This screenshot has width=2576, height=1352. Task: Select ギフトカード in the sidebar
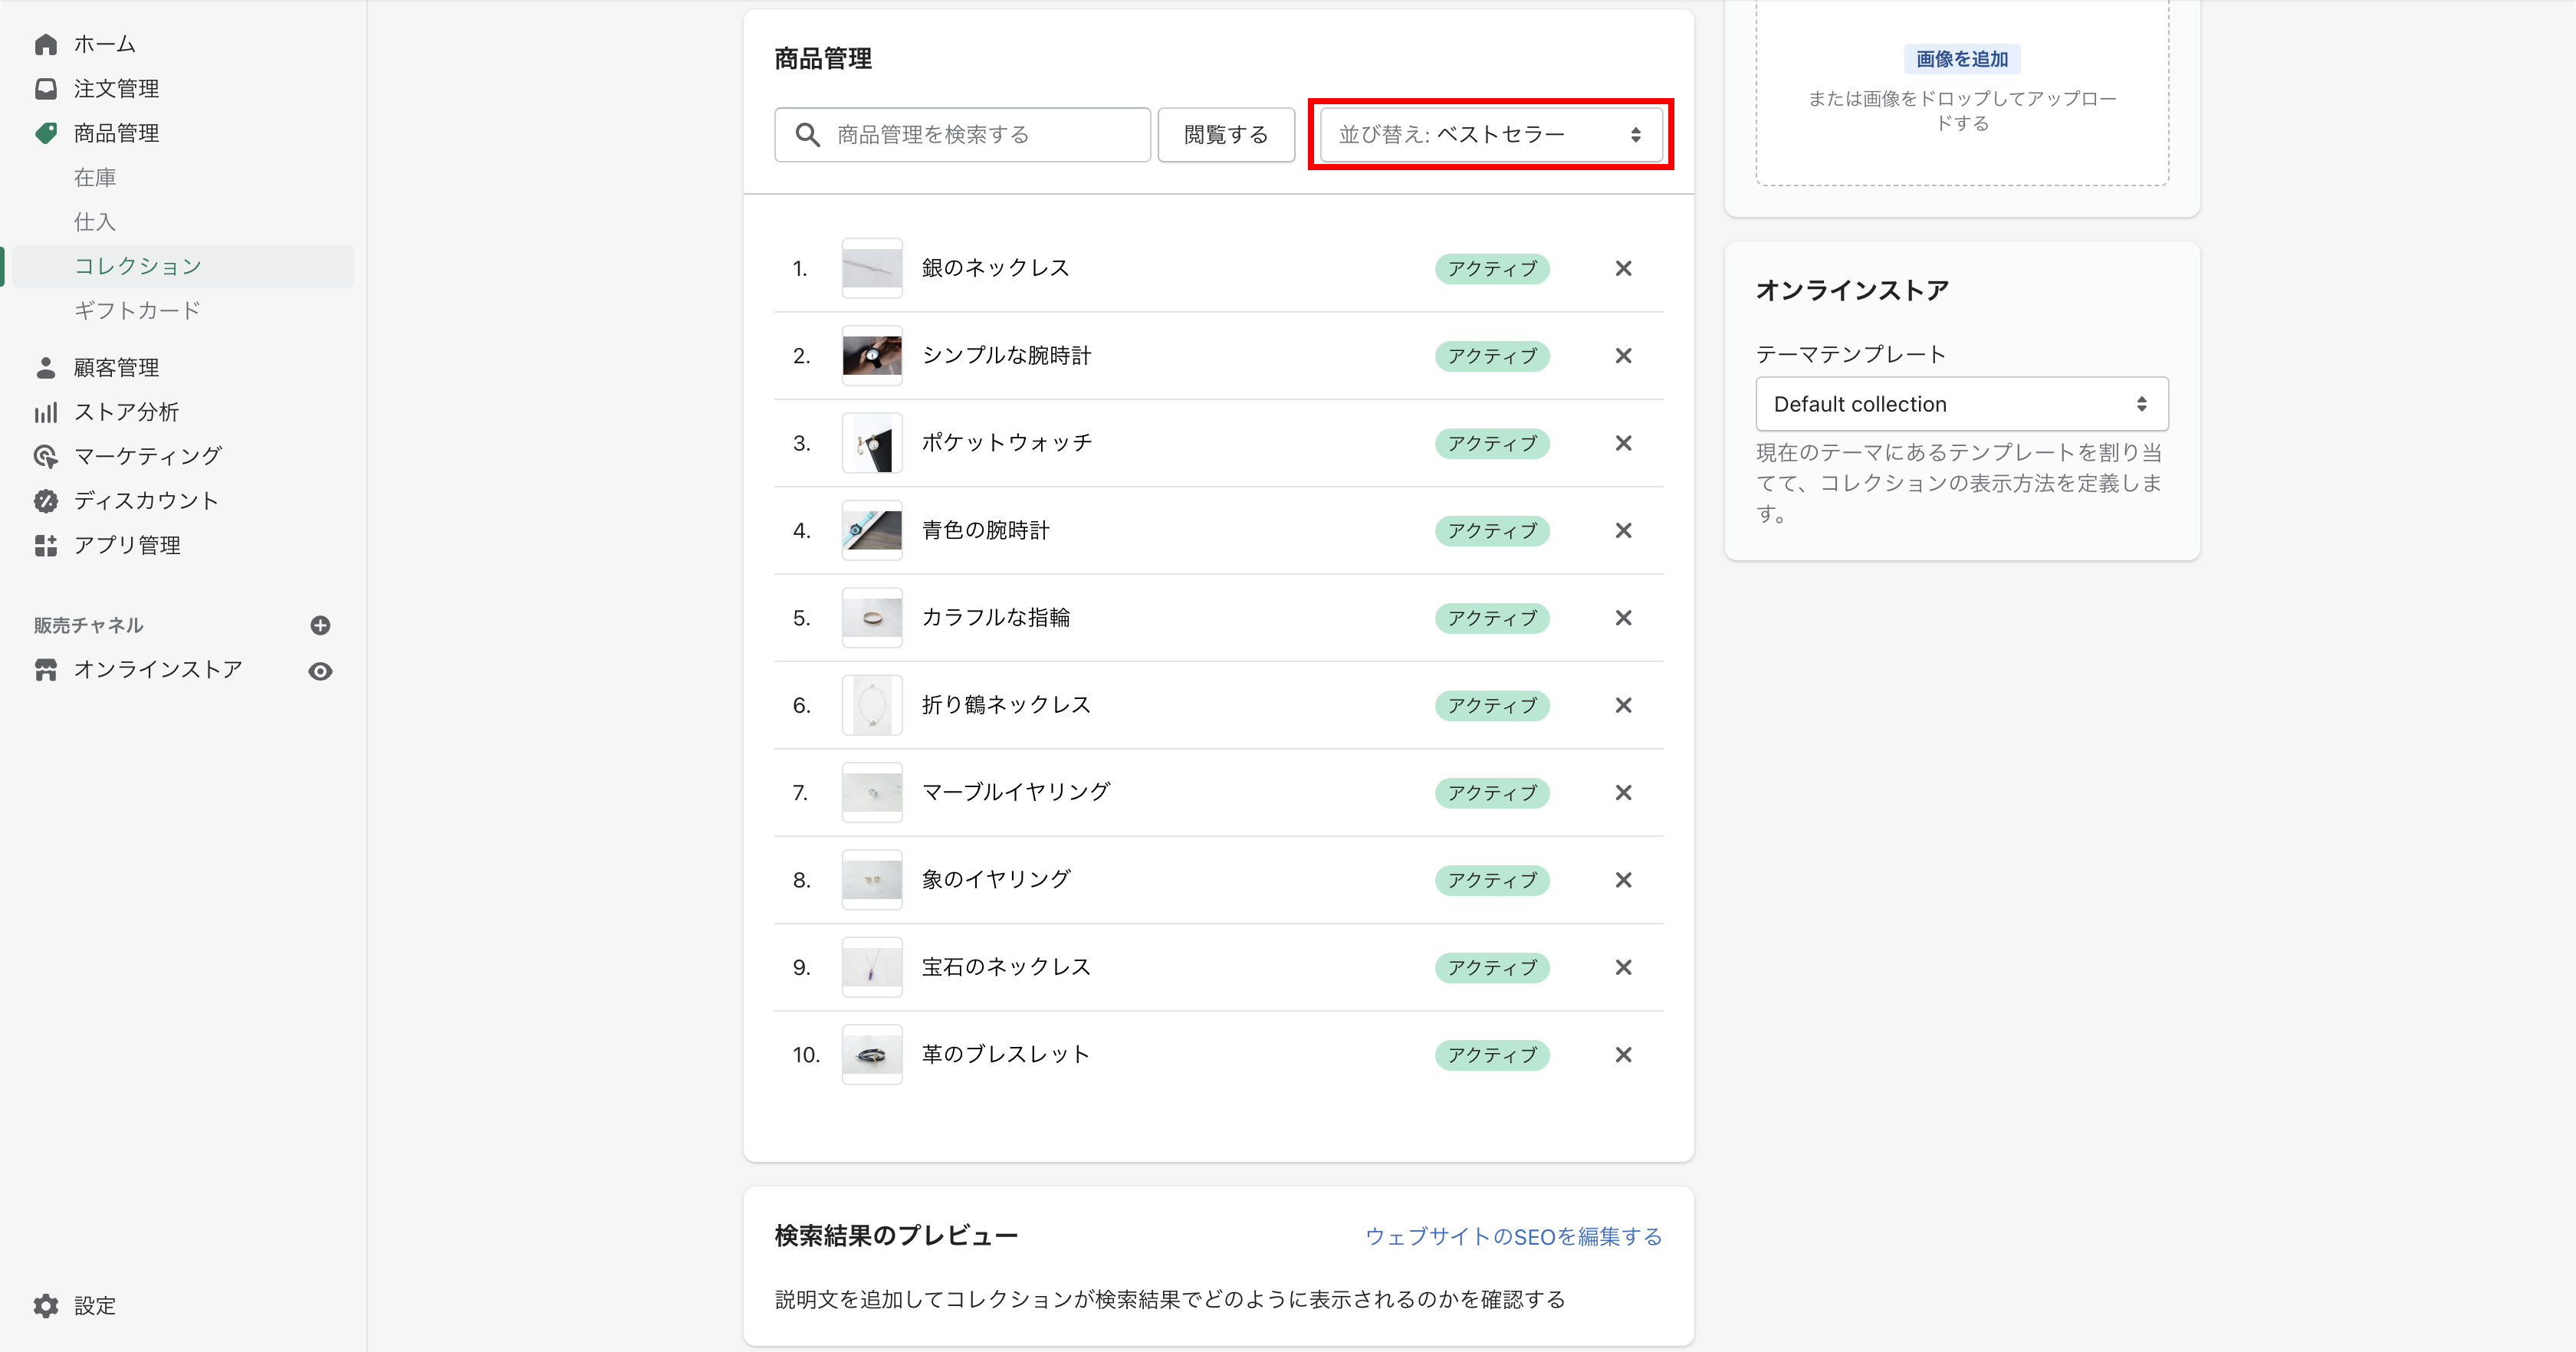(137, 311)
